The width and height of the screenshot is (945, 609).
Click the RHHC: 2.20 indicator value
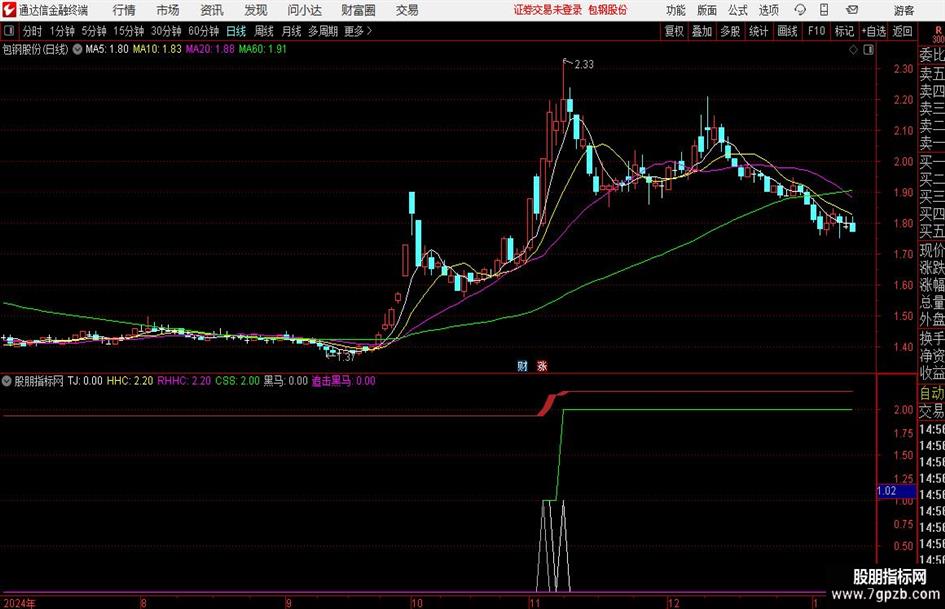click(x=184, y=381)
